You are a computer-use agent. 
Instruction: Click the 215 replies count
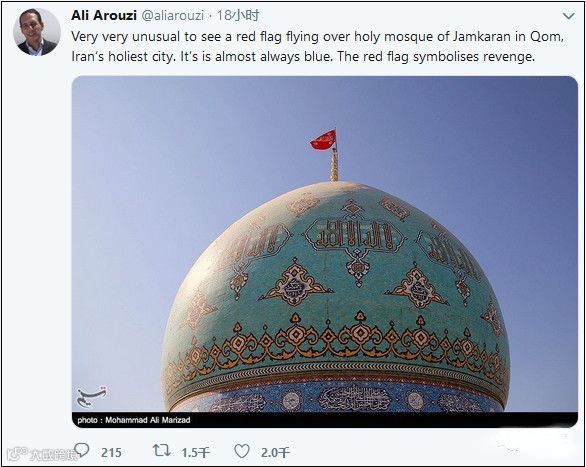pos(111,453)
